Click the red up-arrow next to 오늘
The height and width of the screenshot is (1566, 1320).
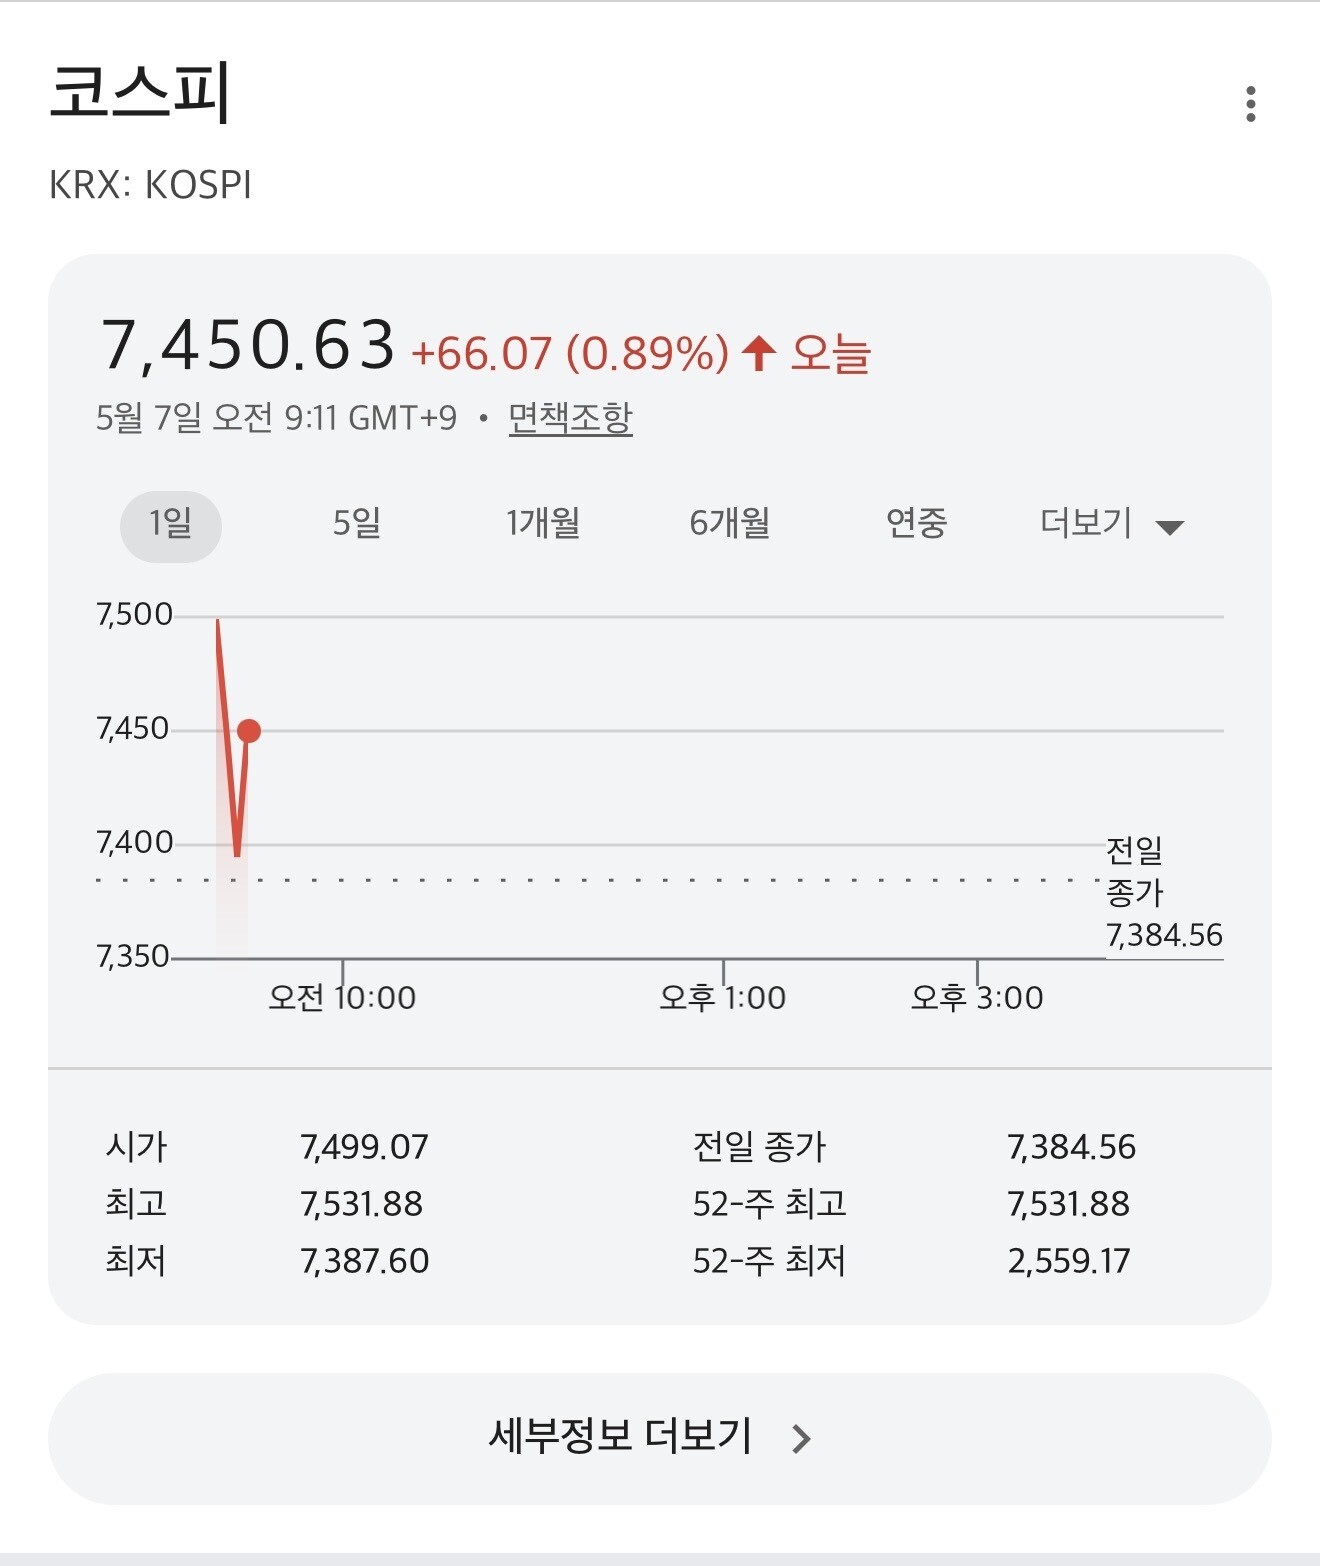[x=759, y=353]
